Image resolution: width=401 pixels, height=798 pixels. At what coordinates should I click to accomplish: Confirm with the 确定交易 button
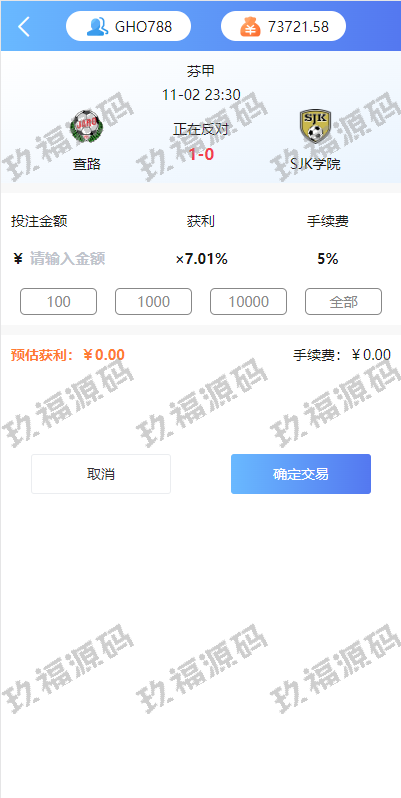coord(301,474)
